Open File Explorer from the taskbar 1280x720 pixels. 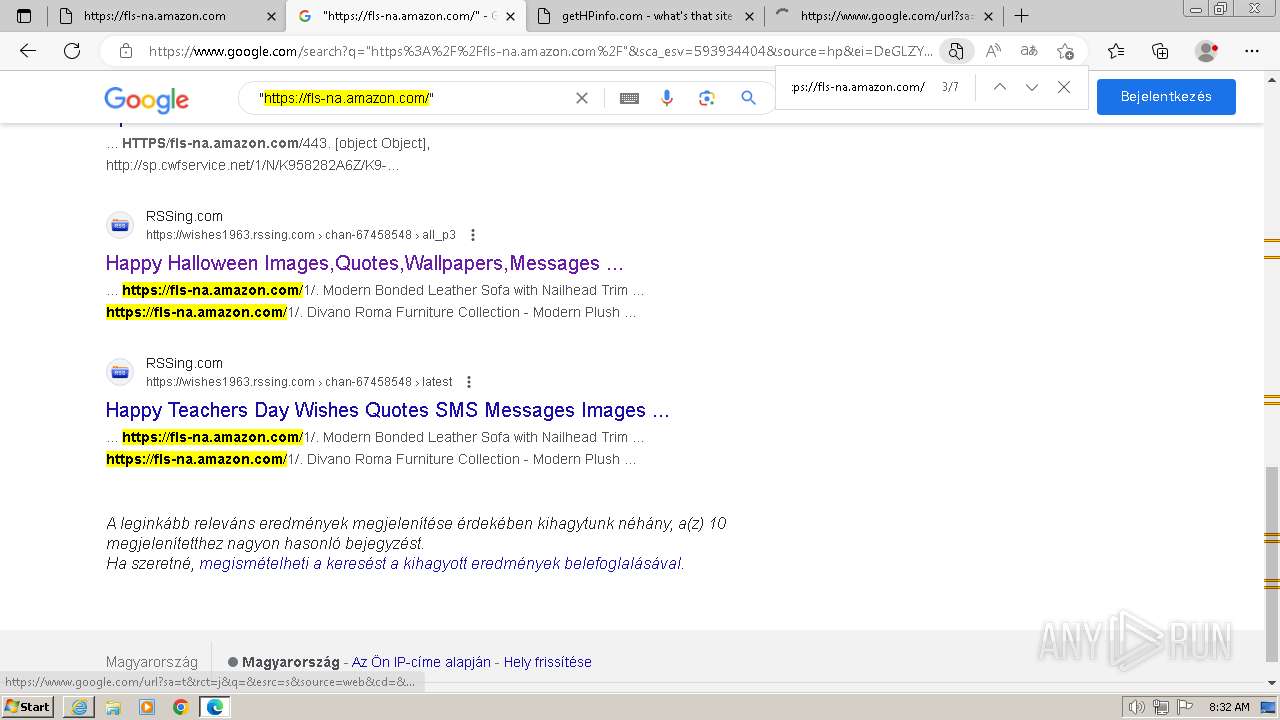click(x=113, y=707)
